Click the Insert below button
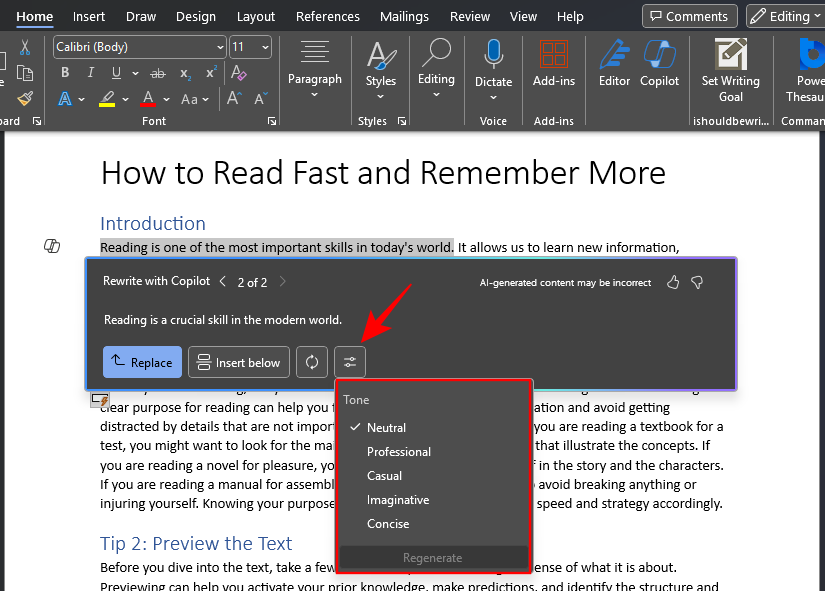The image size is (825, 591). coord(239,362)
